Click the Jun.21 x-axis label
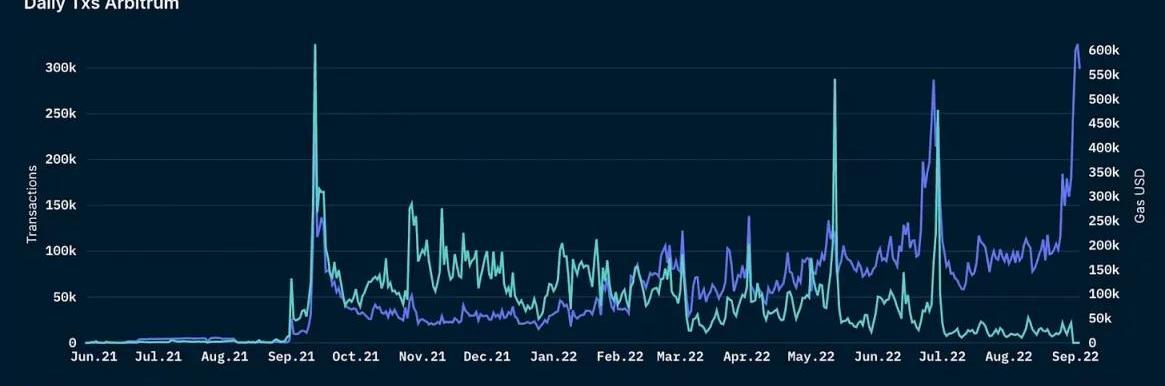The width and height of the screenshot is (1165, 386). click(x=93, y=357)
